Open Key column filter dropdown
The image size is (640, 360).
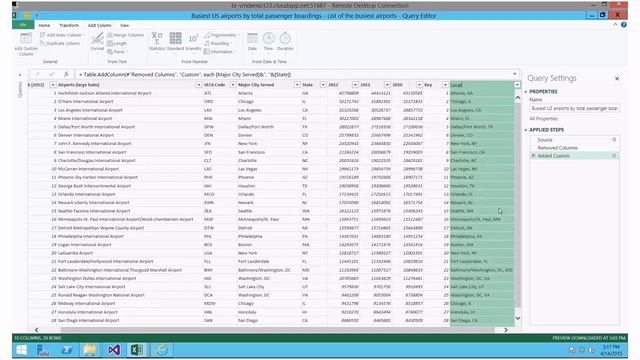coord(445,85)
